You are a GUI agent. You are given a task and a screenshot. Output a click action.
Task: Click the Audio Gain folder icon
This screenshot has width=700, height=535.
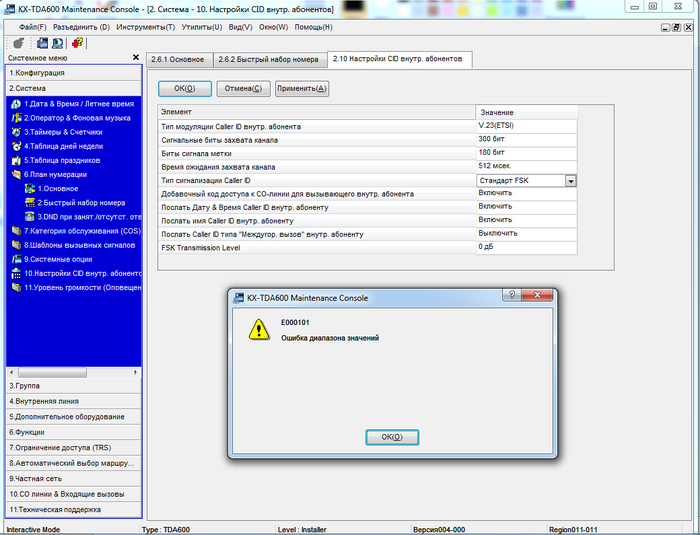point(16,288)
